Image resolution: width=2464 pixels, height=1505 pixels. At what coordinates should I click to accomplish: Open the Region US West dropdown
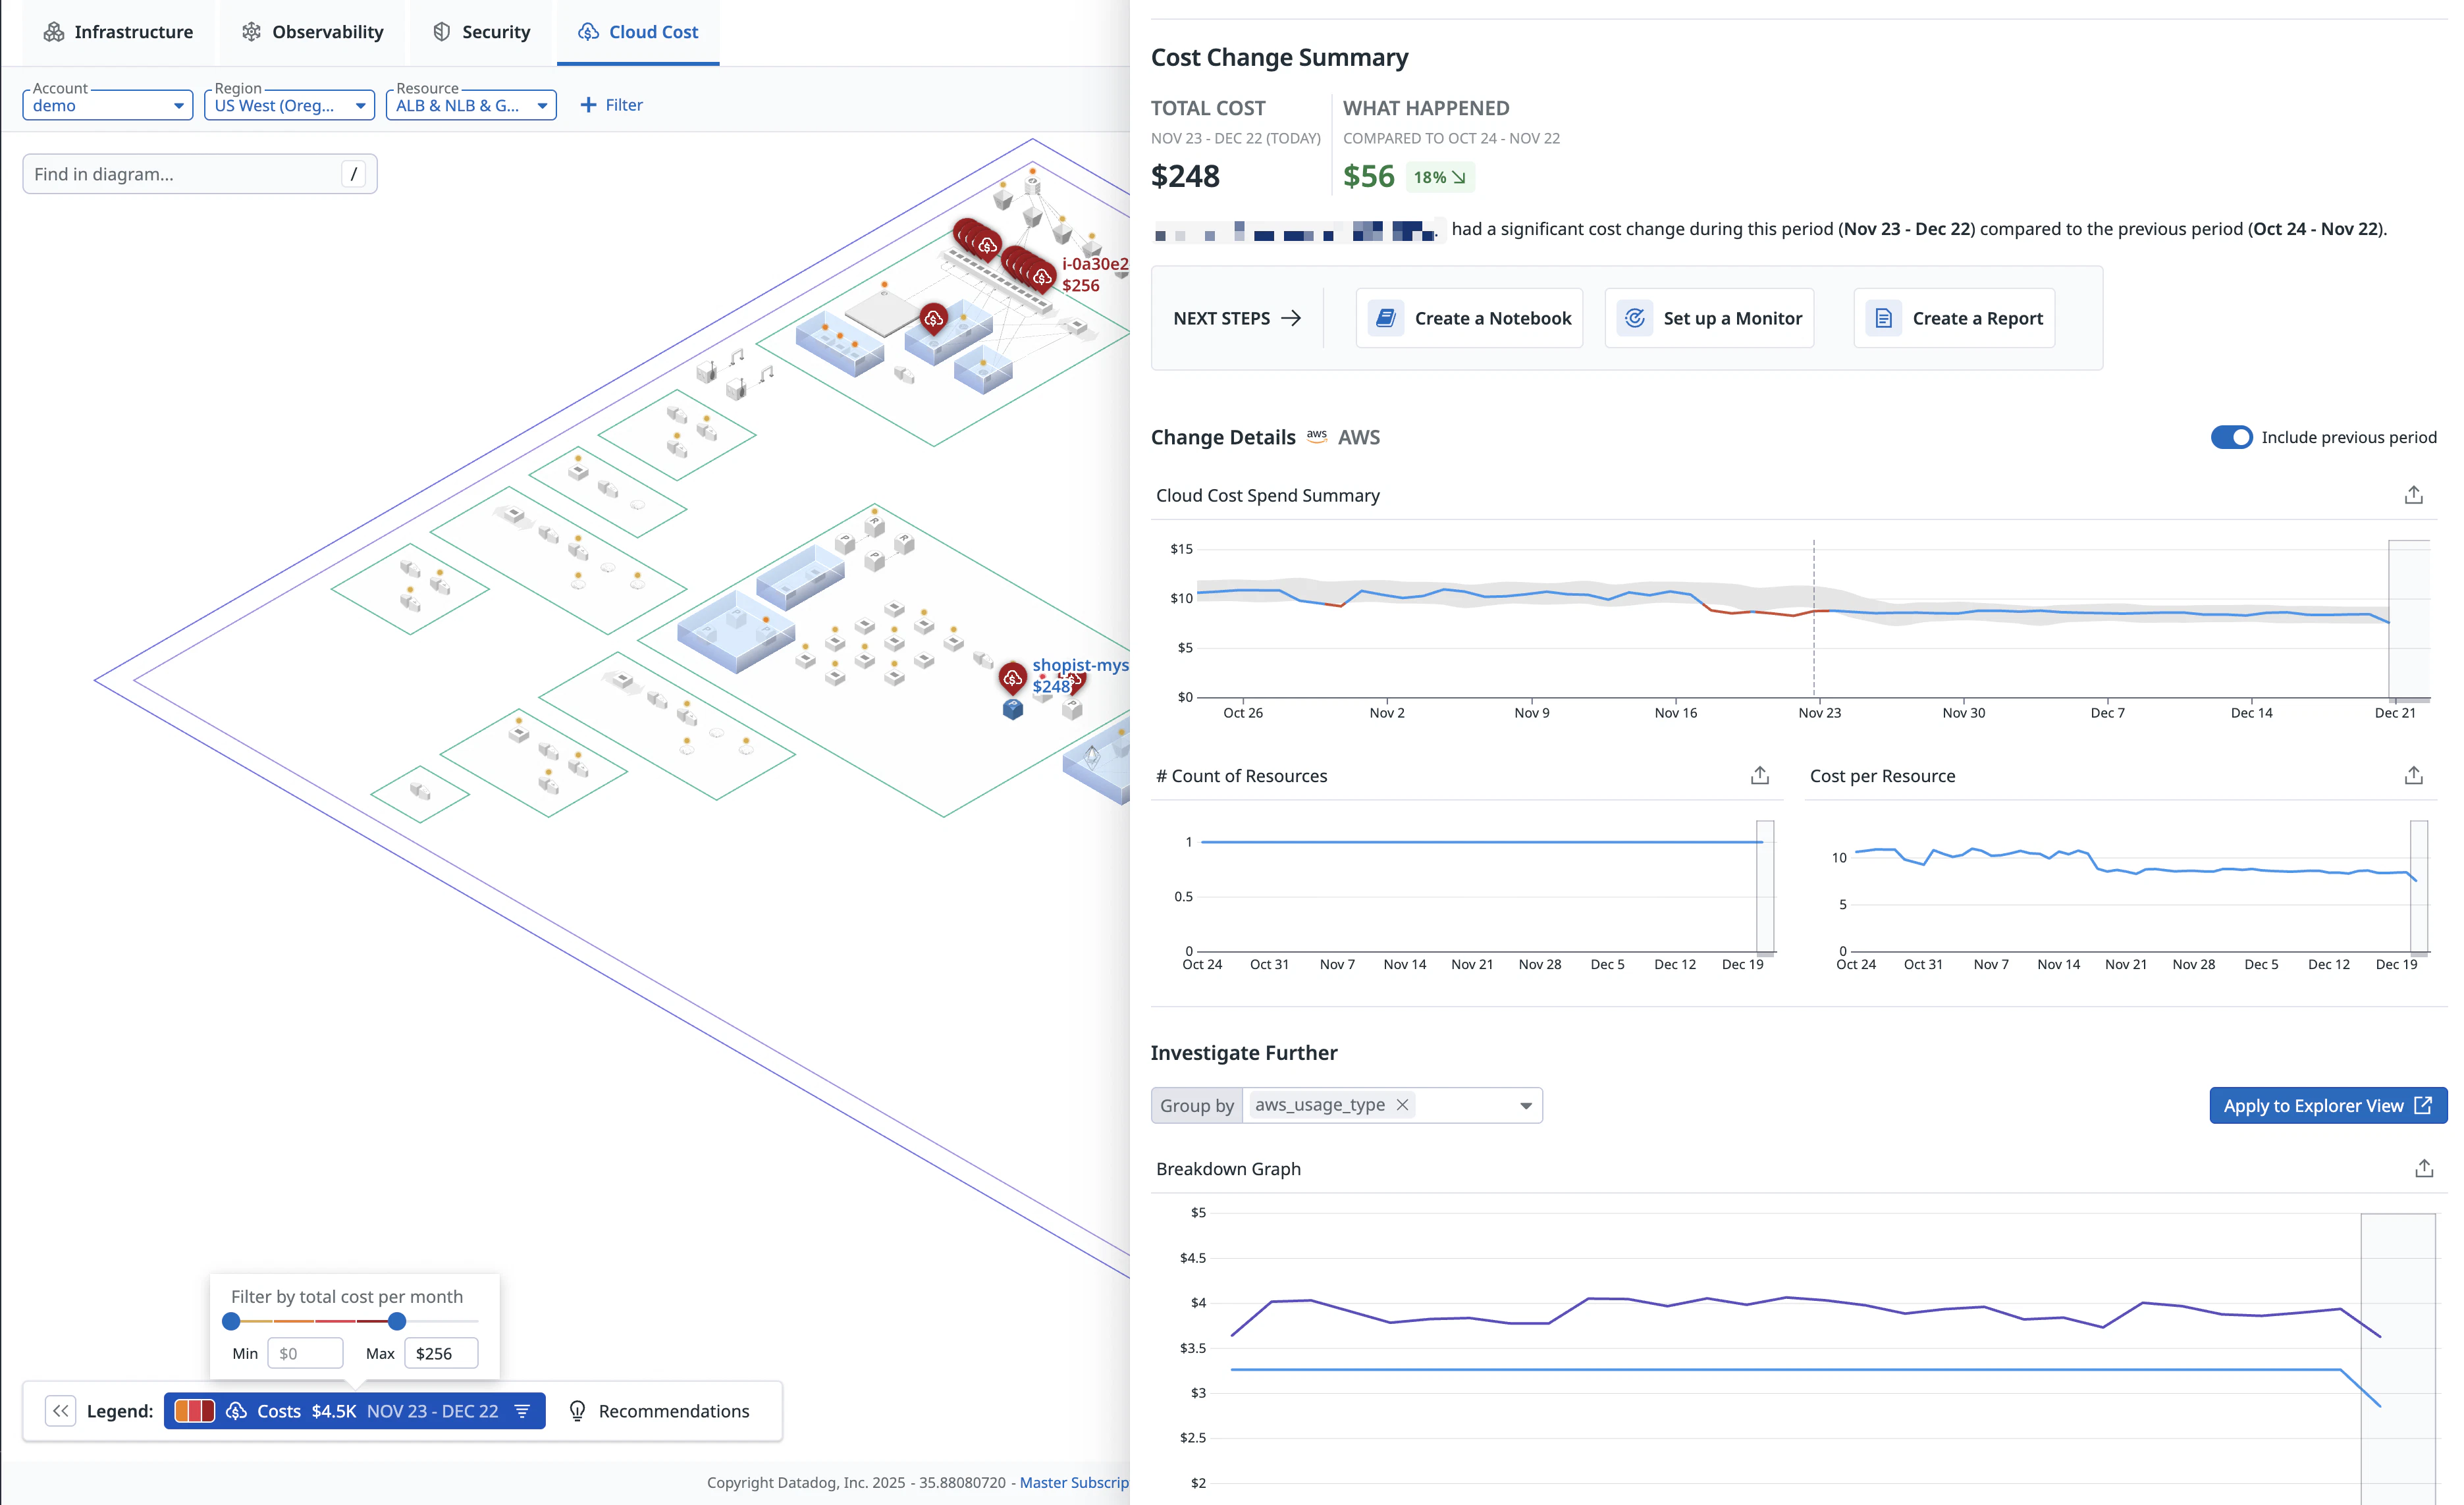pos(289,105)
